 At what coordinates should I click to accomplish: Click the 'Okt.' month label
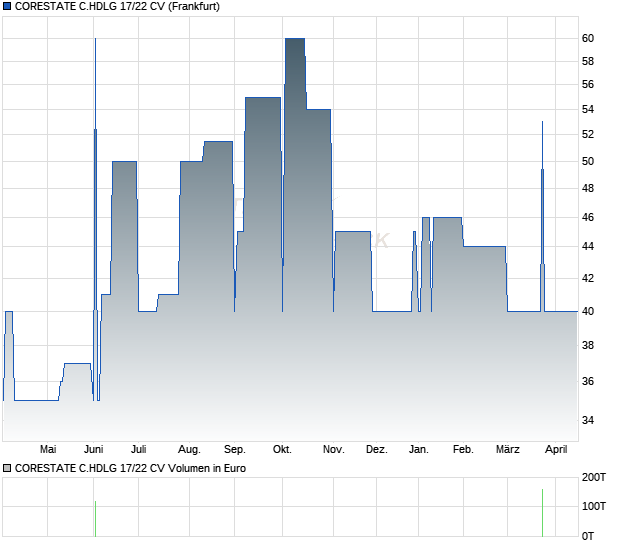tap(282, 450)
